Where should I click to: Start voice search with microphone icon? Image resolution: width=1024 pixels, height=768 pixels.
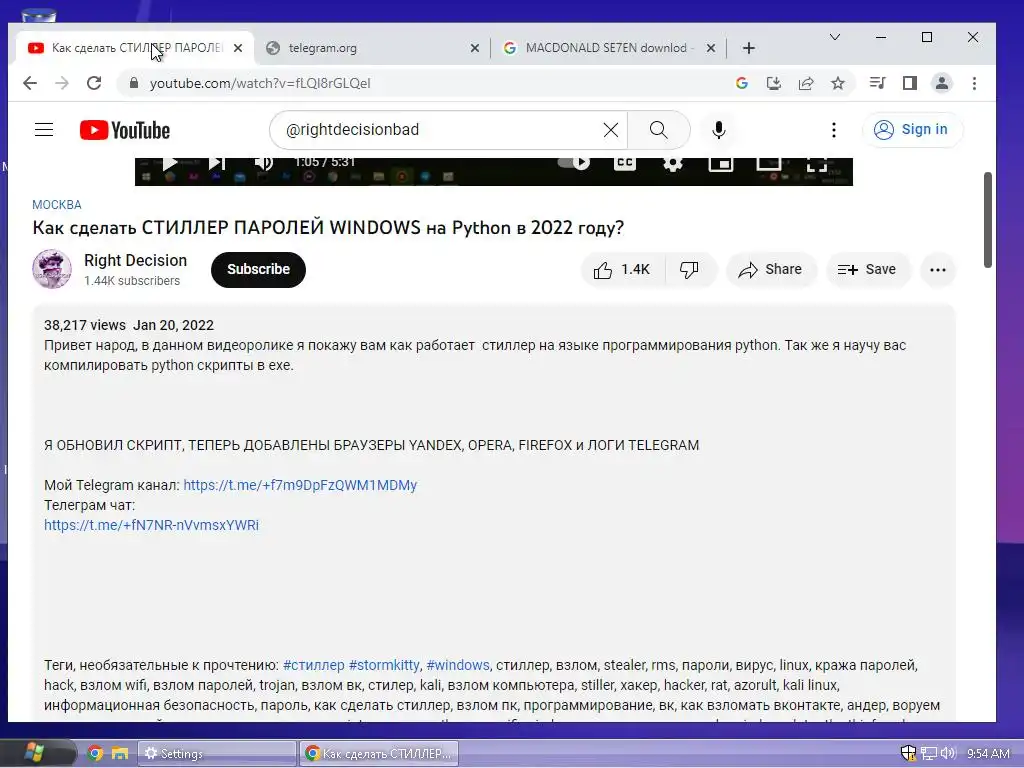pos(718,130)
